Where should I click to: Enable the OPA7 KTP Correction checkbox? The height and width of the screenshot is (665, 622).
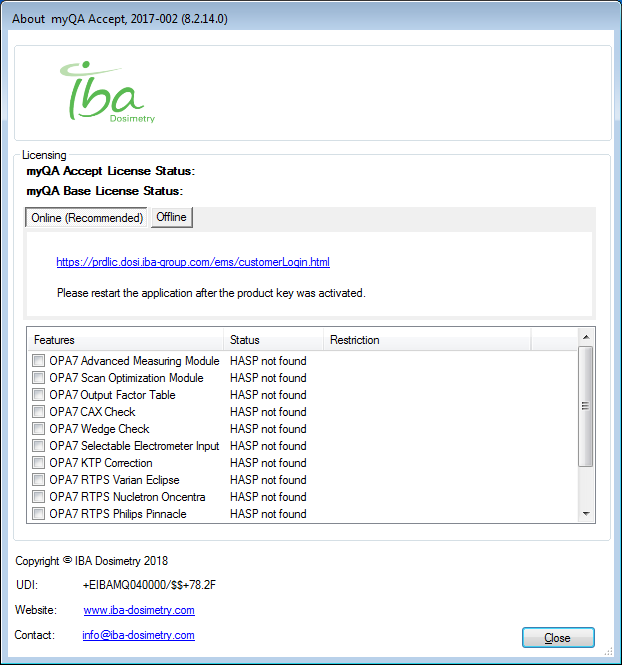click(38, 463)
